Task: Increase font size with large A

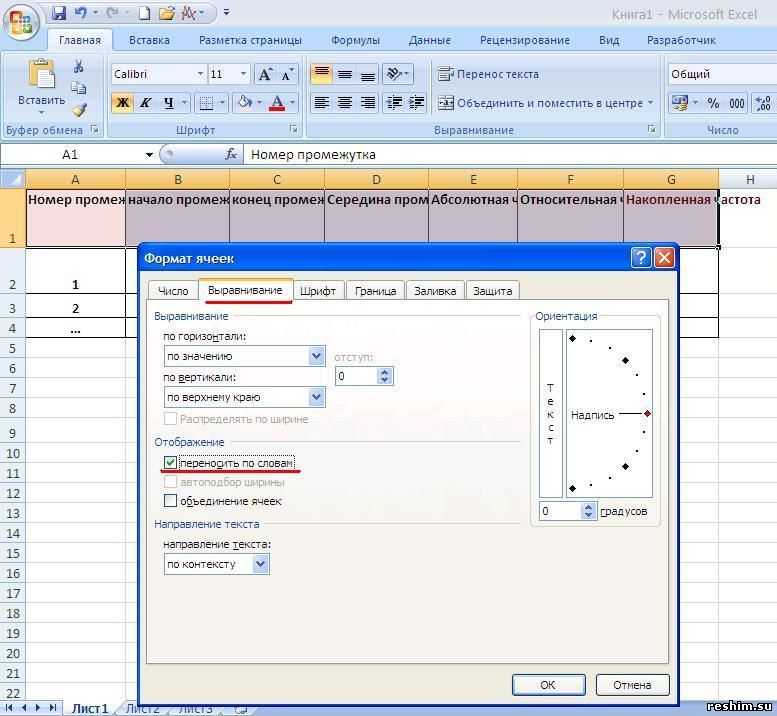Action: [x=265, y=74]
